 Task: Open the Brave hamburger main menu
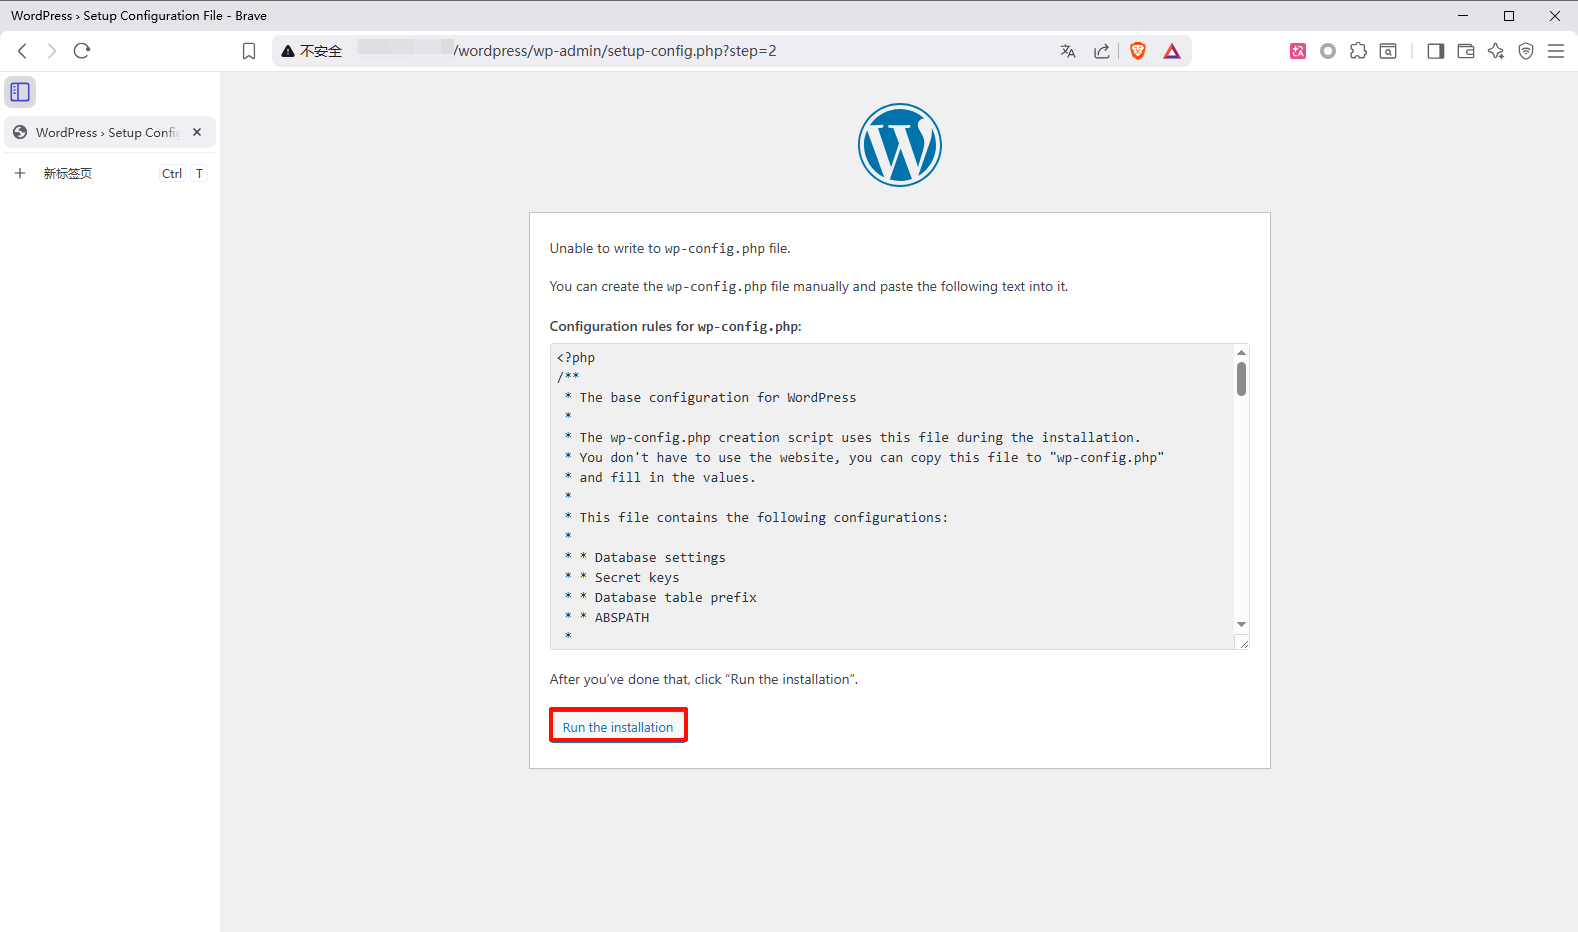click(x=1556, y=51)
